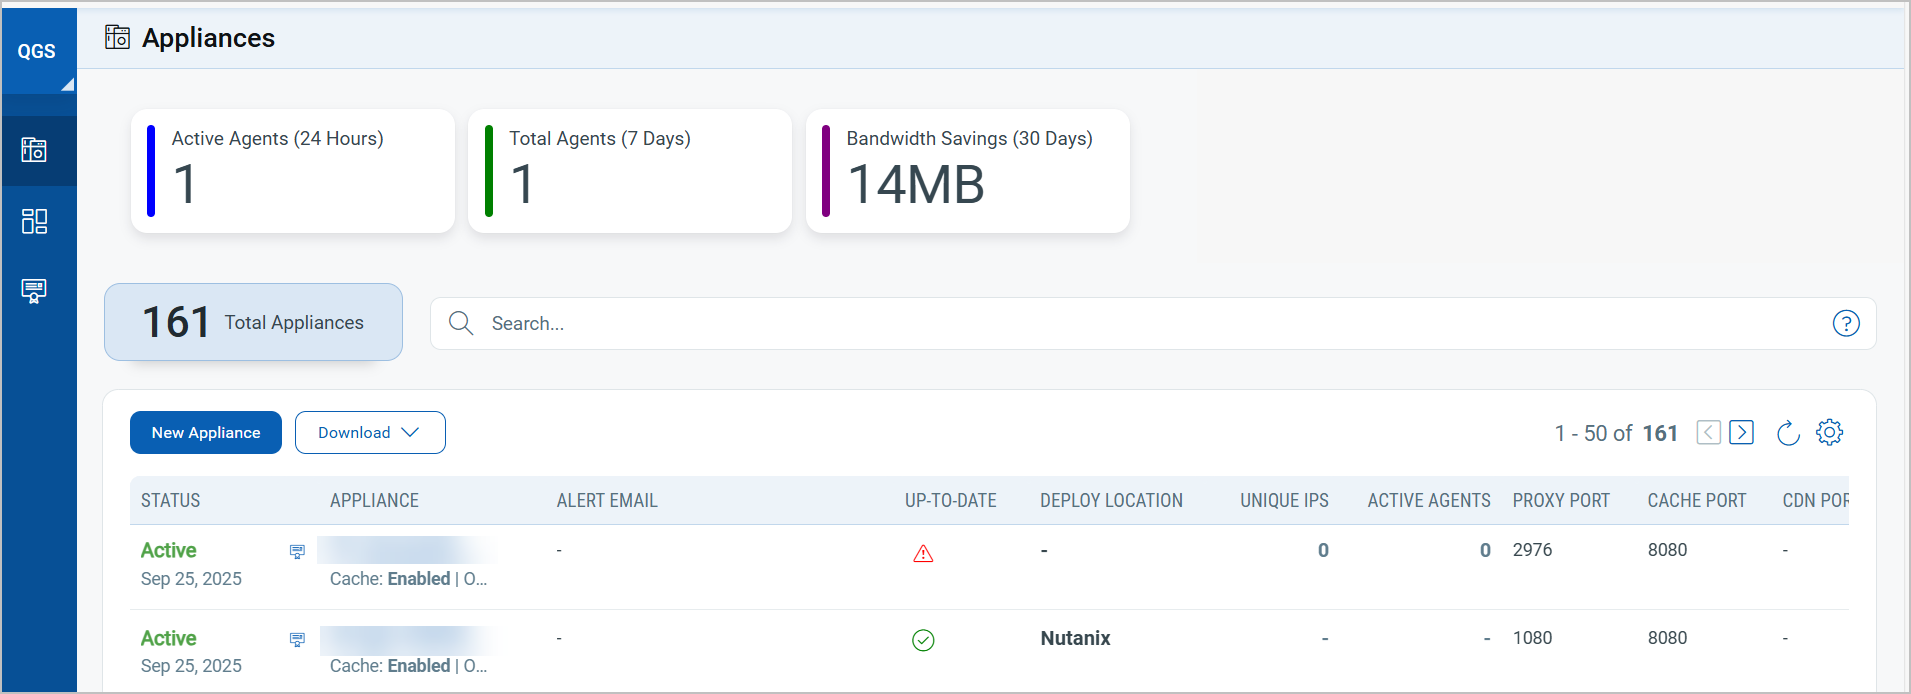This screenshot has height=694, width=1911.
Task: Open the QGS module picker
Action: (x=38, y=52)
